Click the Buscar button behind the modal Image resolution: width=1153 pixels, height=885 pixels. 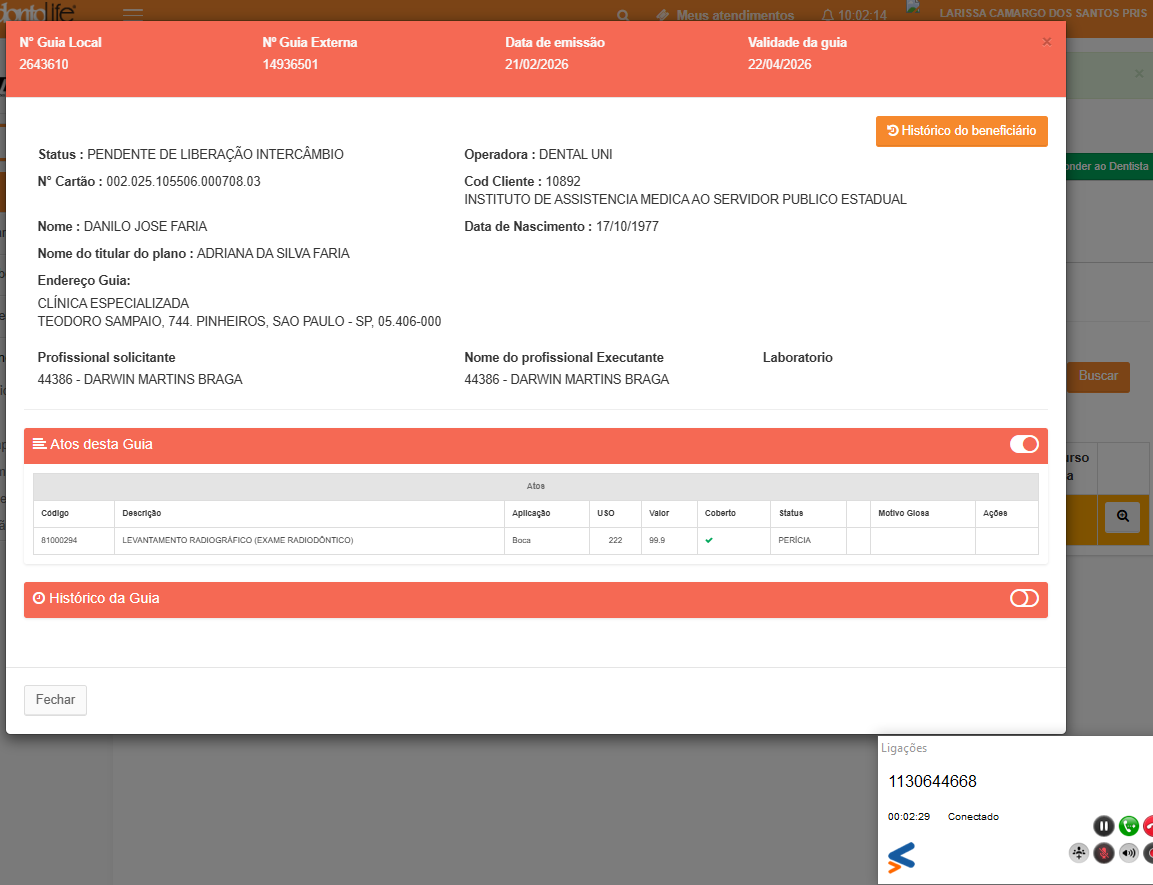click(x=1098, y=376)
